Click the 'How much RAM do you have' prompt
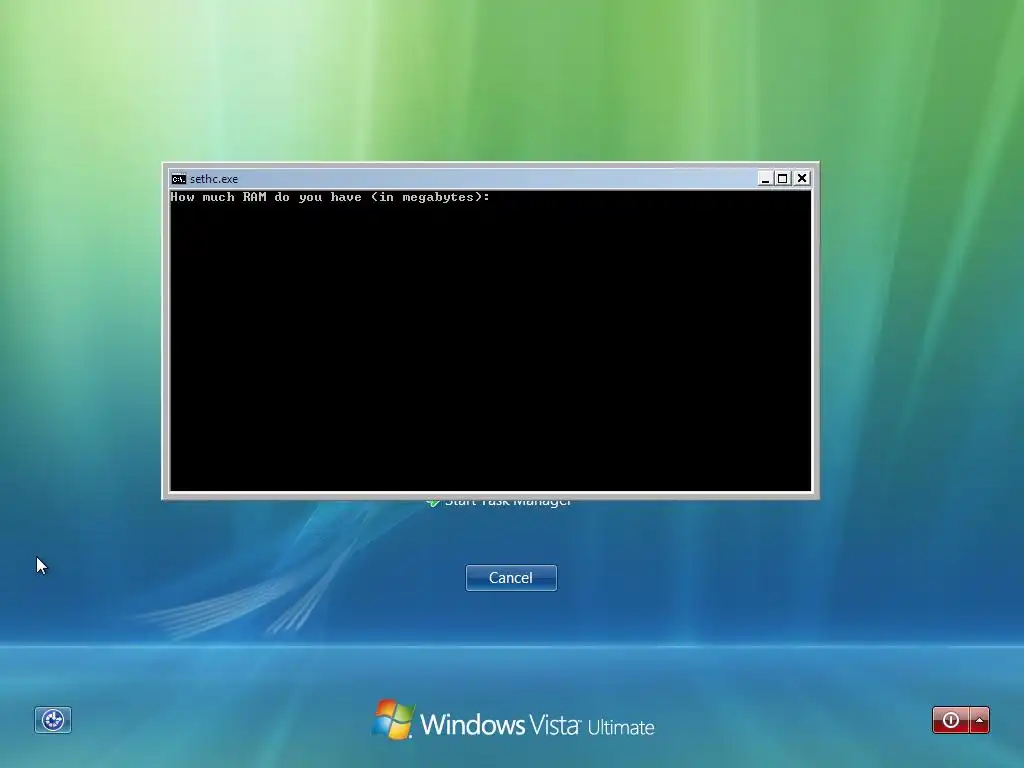The image size is (1024, 768). [330, 197]
